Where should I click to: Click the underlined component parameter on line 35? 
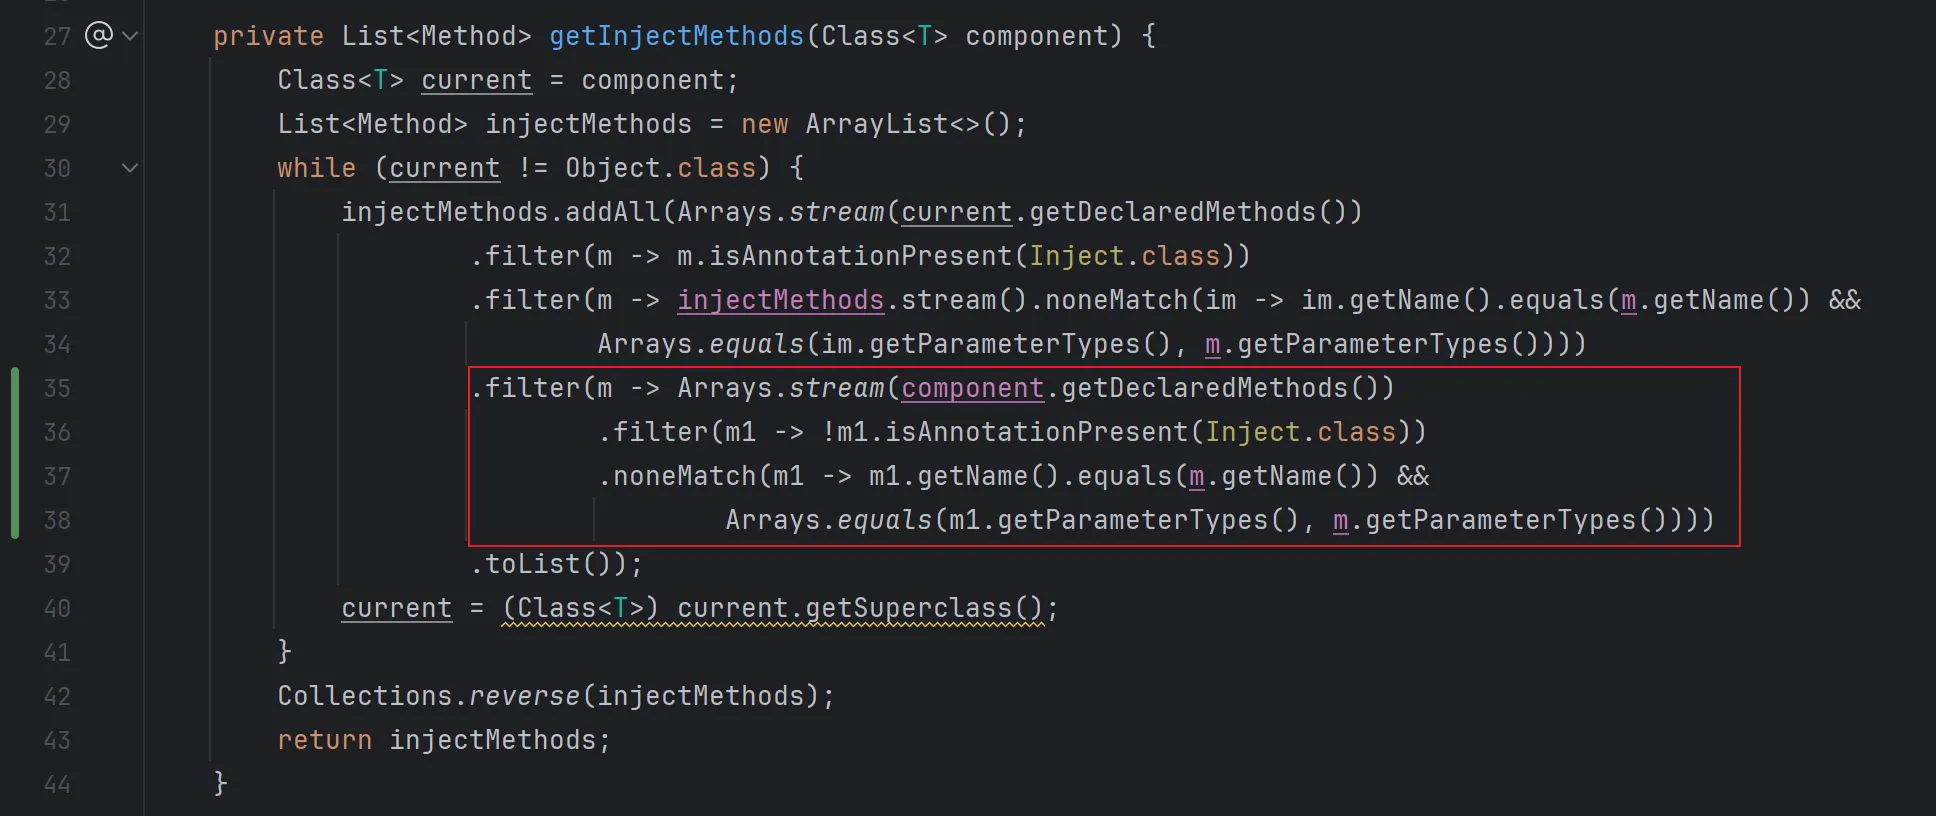tap(972, 388)
